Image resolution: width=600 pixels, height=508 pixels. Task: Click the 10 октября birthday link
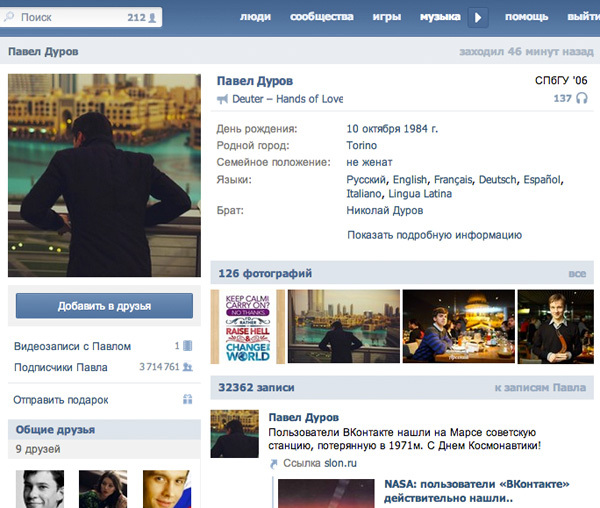tap(373, 129)
